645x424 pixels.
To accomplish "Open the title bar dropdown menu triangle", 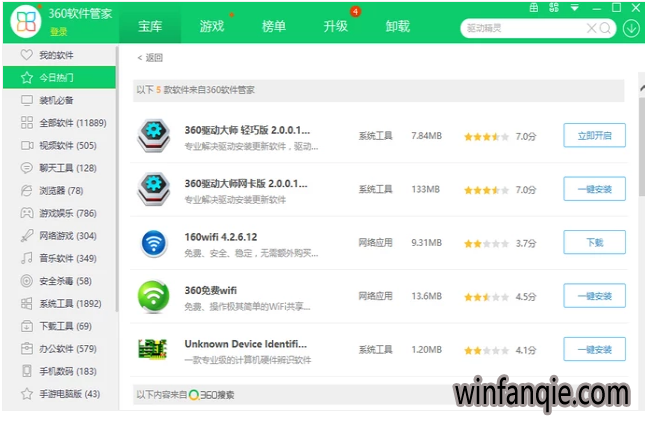I will [575, 7].
